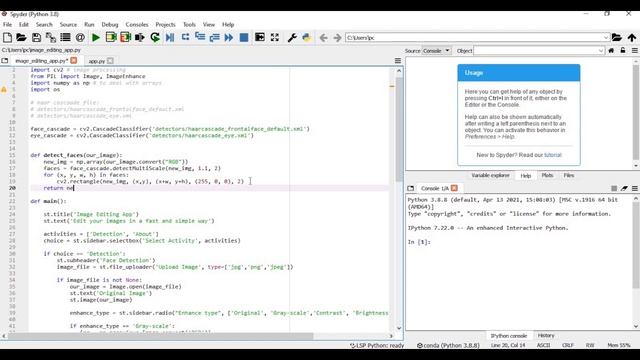Expand the Object combo box arrow
The image size is (640, 360).
coord(601,51)
